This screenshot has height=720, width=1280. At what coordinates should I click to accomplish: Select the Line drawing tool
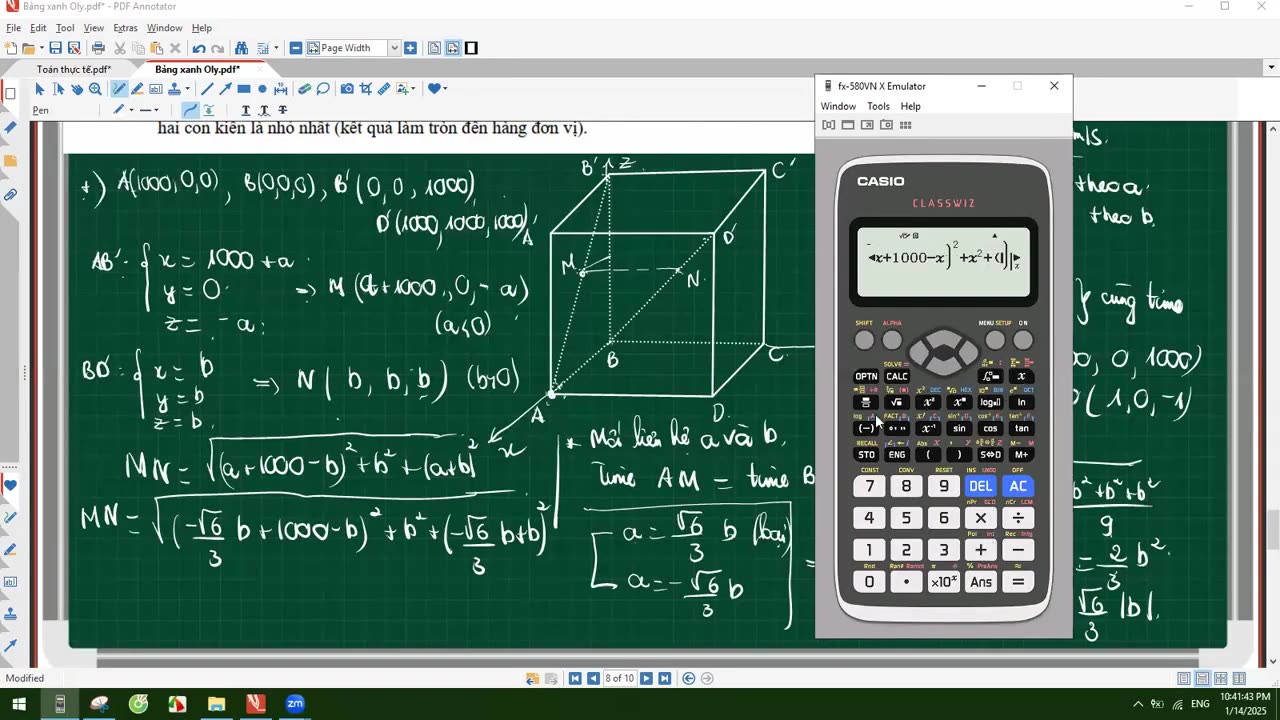click(207, 88)
